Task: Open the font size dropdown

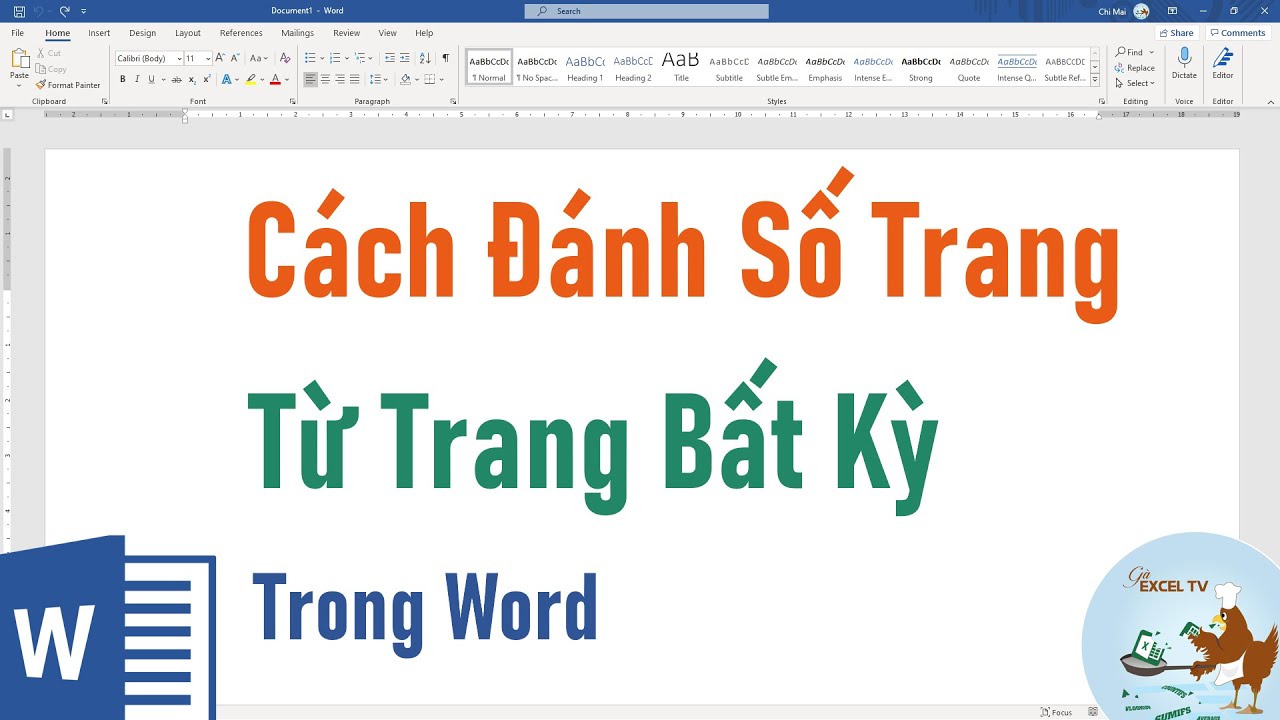Action: click(208, 59)
